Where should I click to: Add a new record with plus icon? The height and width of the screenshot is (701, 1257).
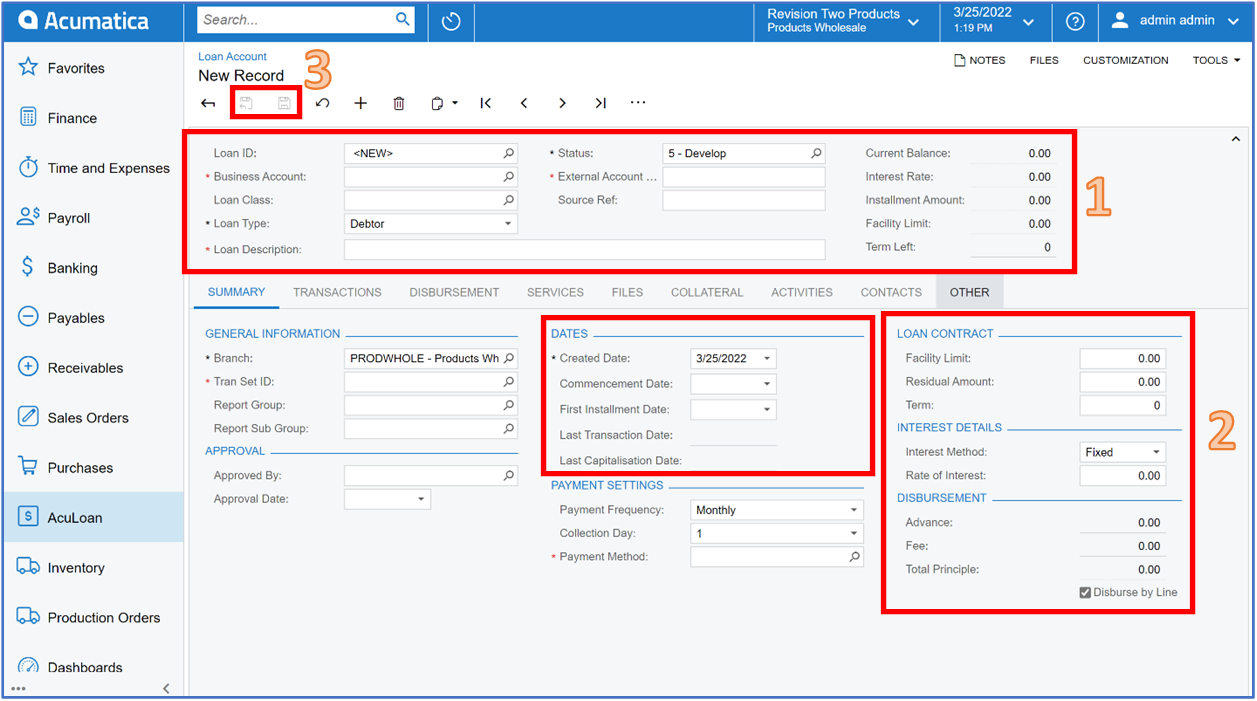pyautogui.click(x=361, y=103)
